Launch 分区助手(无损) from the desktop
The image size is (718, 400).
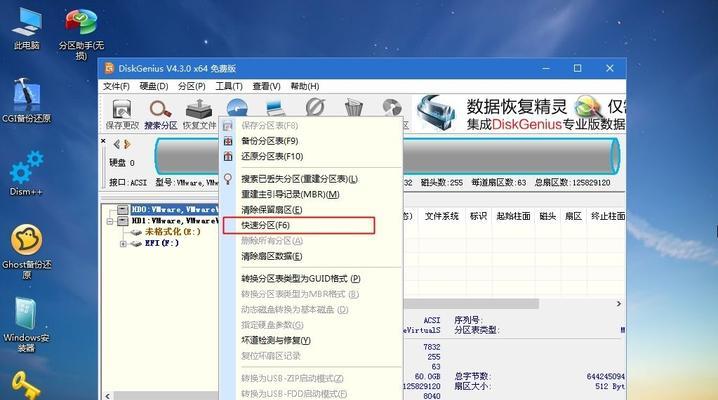pyautogui.click(x=82, y=34)
